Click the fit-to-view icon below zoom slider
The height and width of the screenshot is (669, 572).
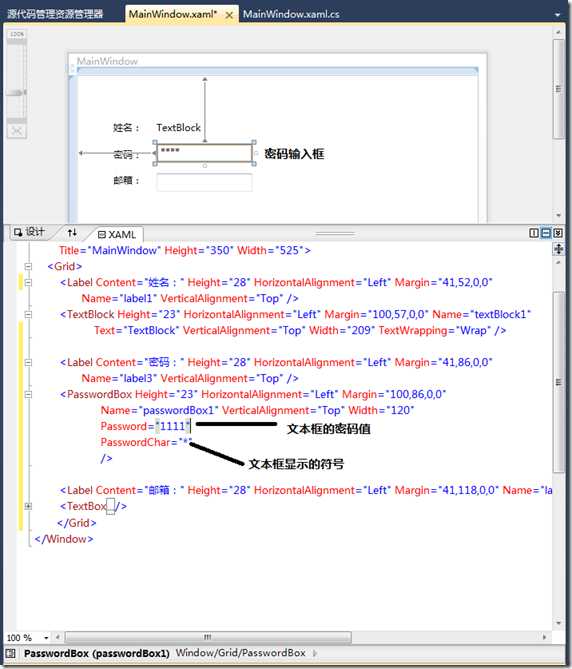(x=17, y=131)
